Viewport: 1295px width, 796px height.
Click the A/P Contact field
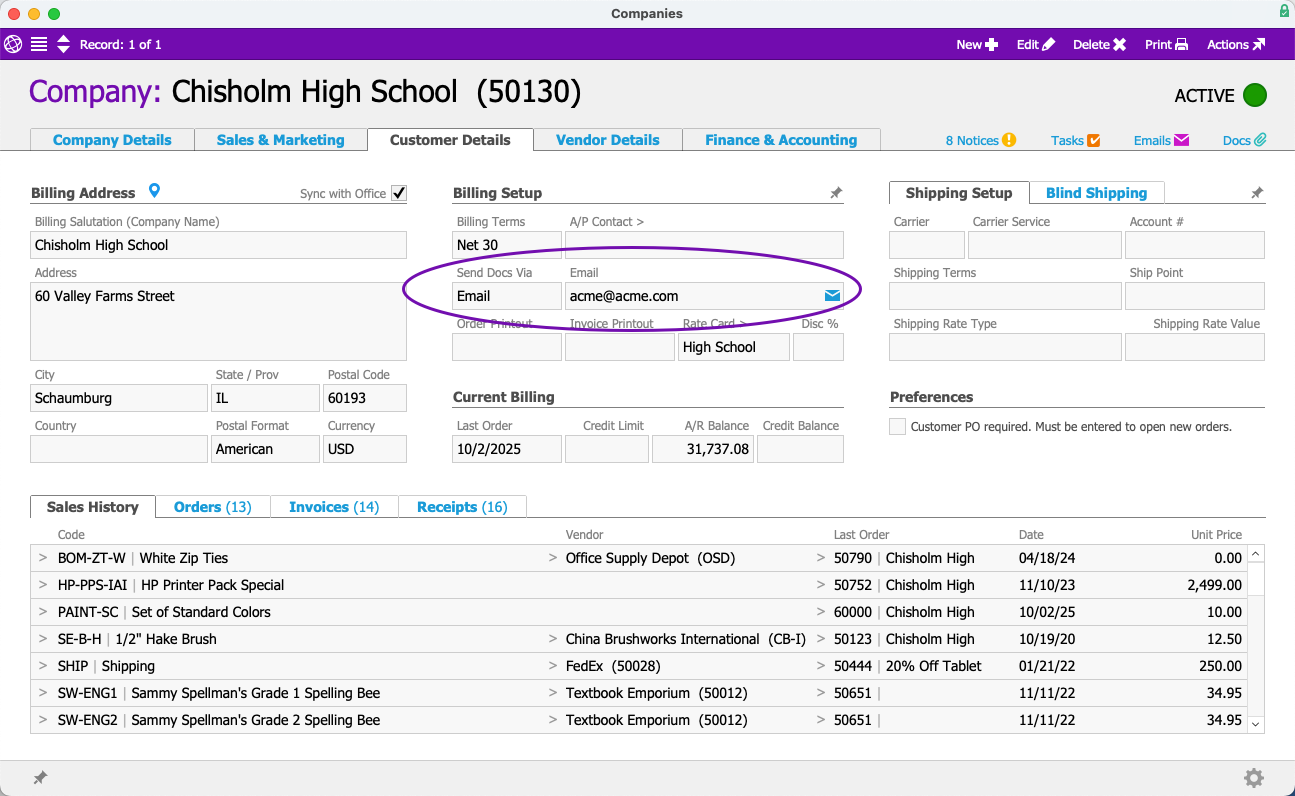coord(704,245)
